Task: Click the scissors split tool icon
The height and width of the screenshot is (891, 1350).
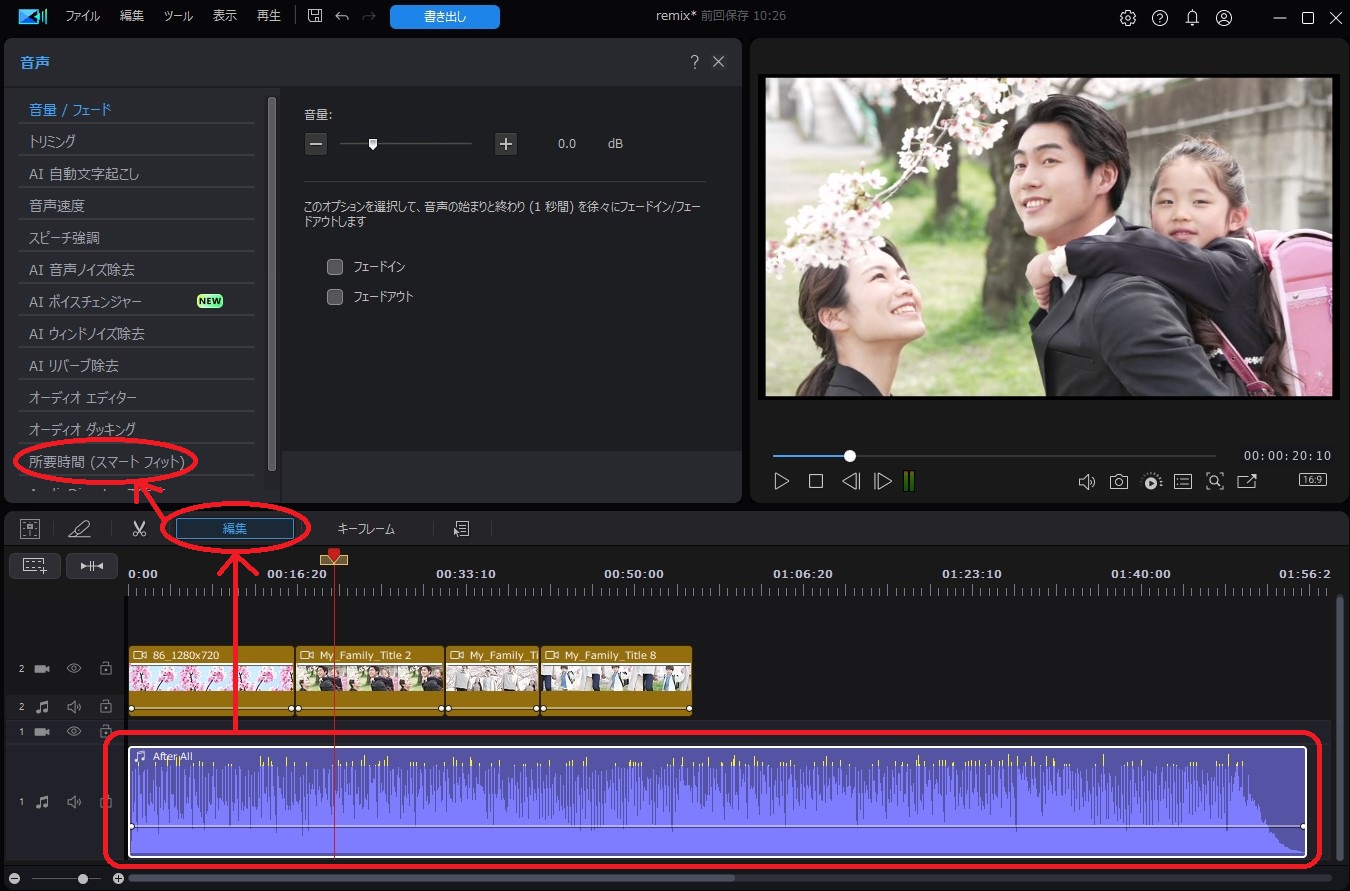Action: pyautogui.click(x=139, y=529)
